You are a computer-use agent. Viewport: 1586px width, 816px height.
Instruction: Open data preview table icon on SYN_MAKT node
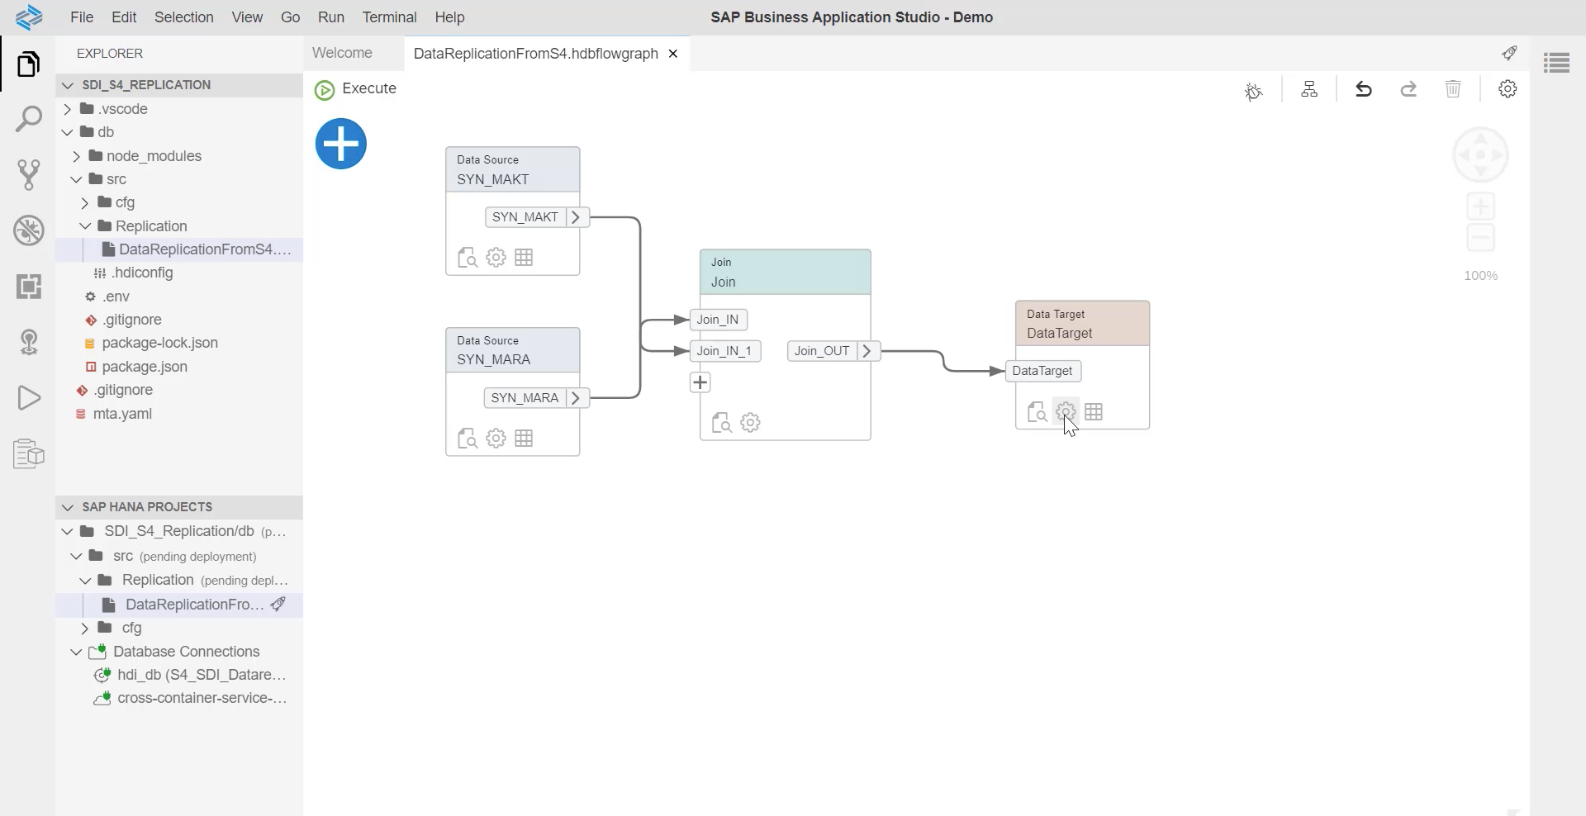[x=524, y=258]
